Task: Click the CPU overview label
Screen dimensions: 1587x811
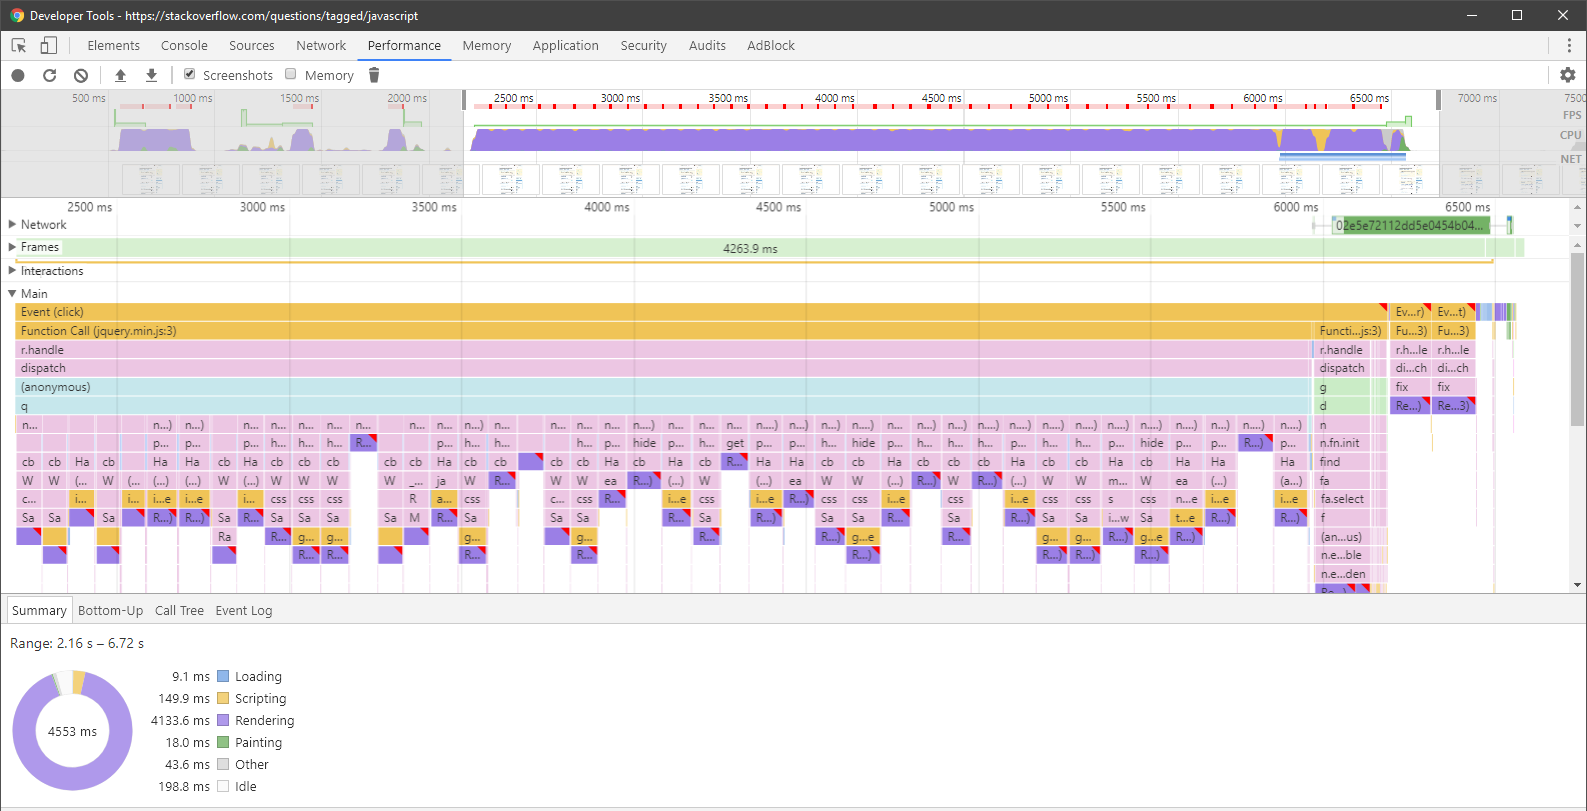Action: pyautogui.click(x=1571, y=135)
